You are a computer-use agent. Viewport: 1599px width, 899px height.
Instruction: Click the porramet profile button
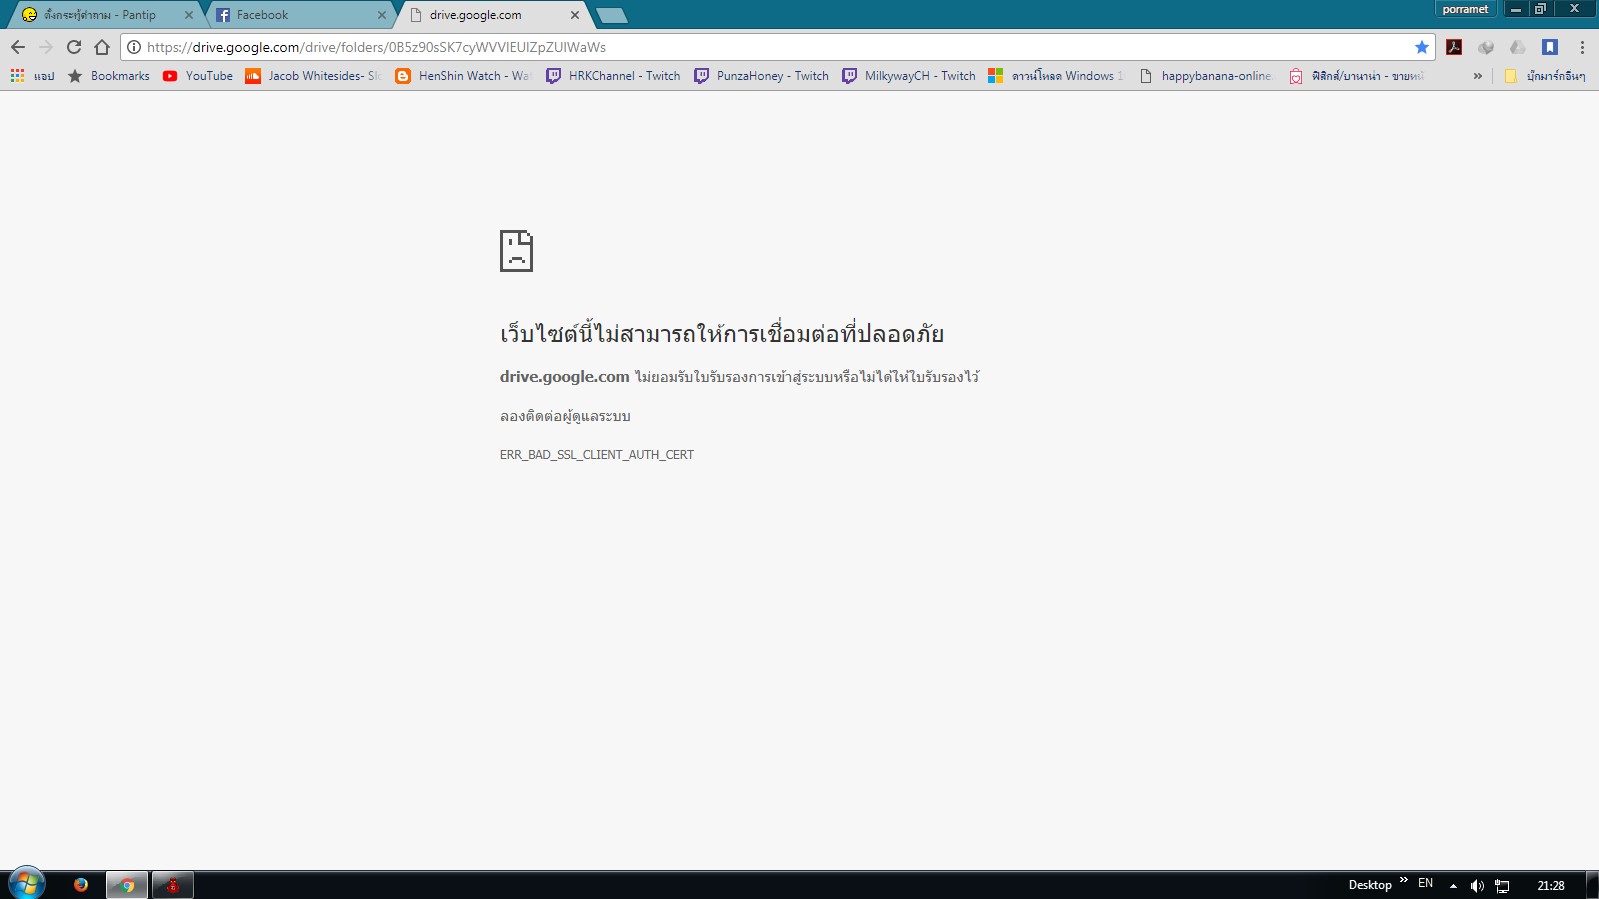coord(1466,9)
